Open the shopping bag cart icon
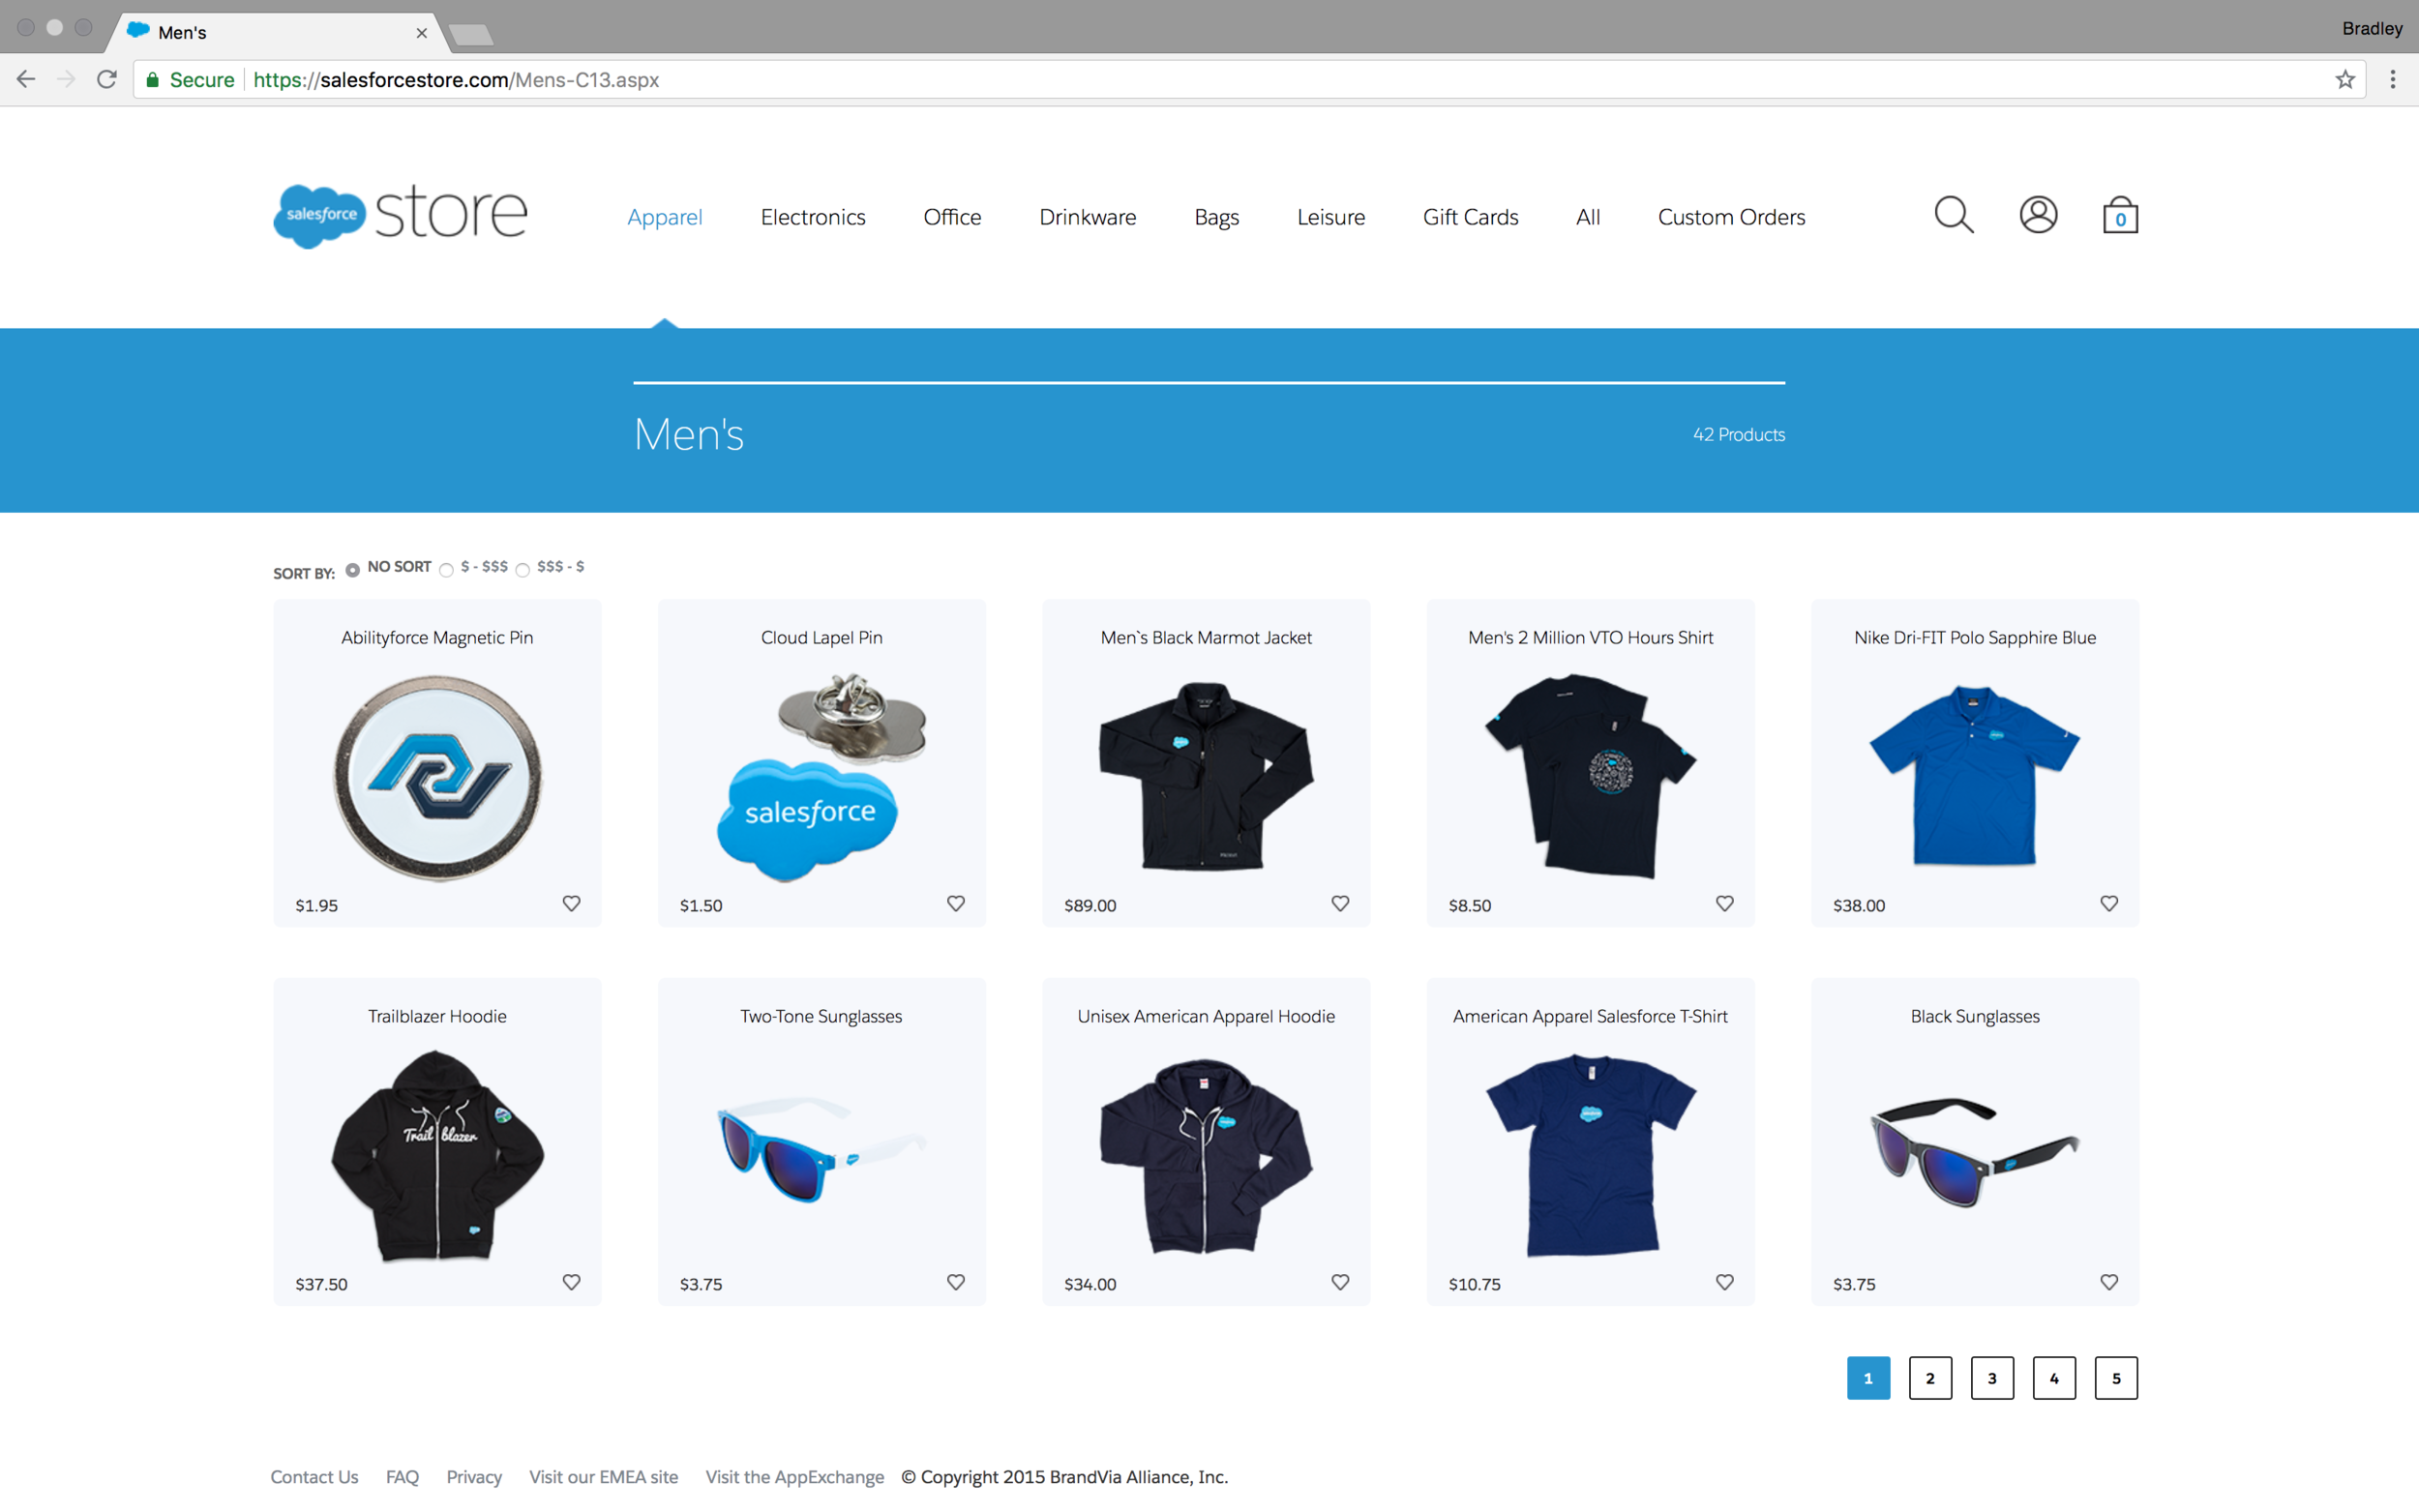Screen dimensions: 2419x1512 (2120, 215)
